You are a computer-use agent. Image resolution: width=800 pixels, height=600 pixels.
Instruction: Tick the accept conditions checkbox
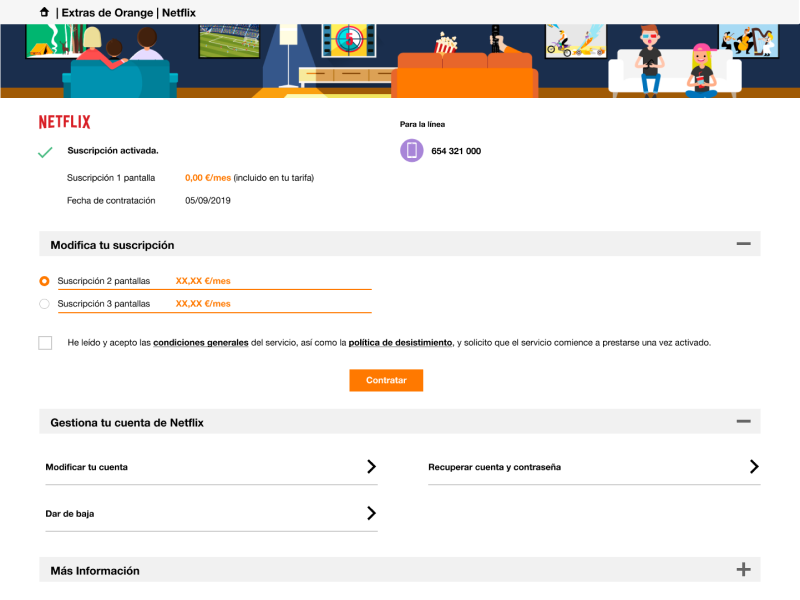pos(45,343)
